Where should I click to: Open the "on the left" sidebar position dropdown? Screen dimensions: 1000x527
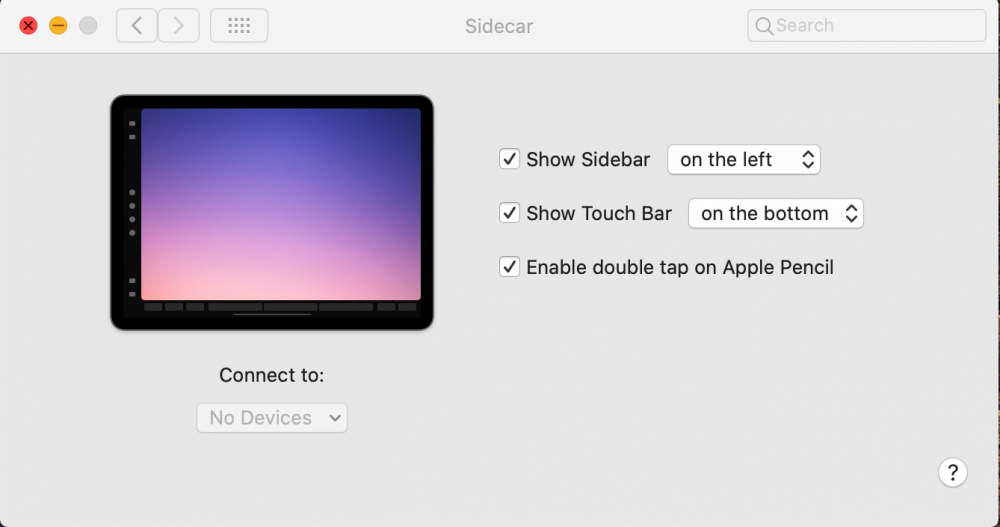point(744,160)
